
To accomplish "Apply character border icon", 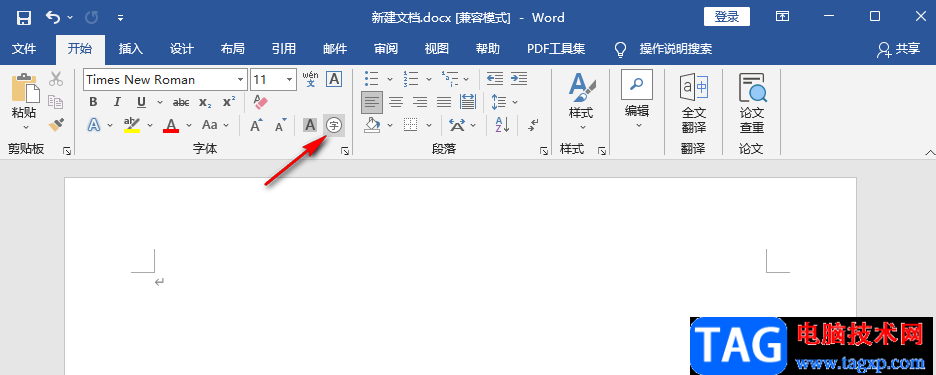I will 334,79.
